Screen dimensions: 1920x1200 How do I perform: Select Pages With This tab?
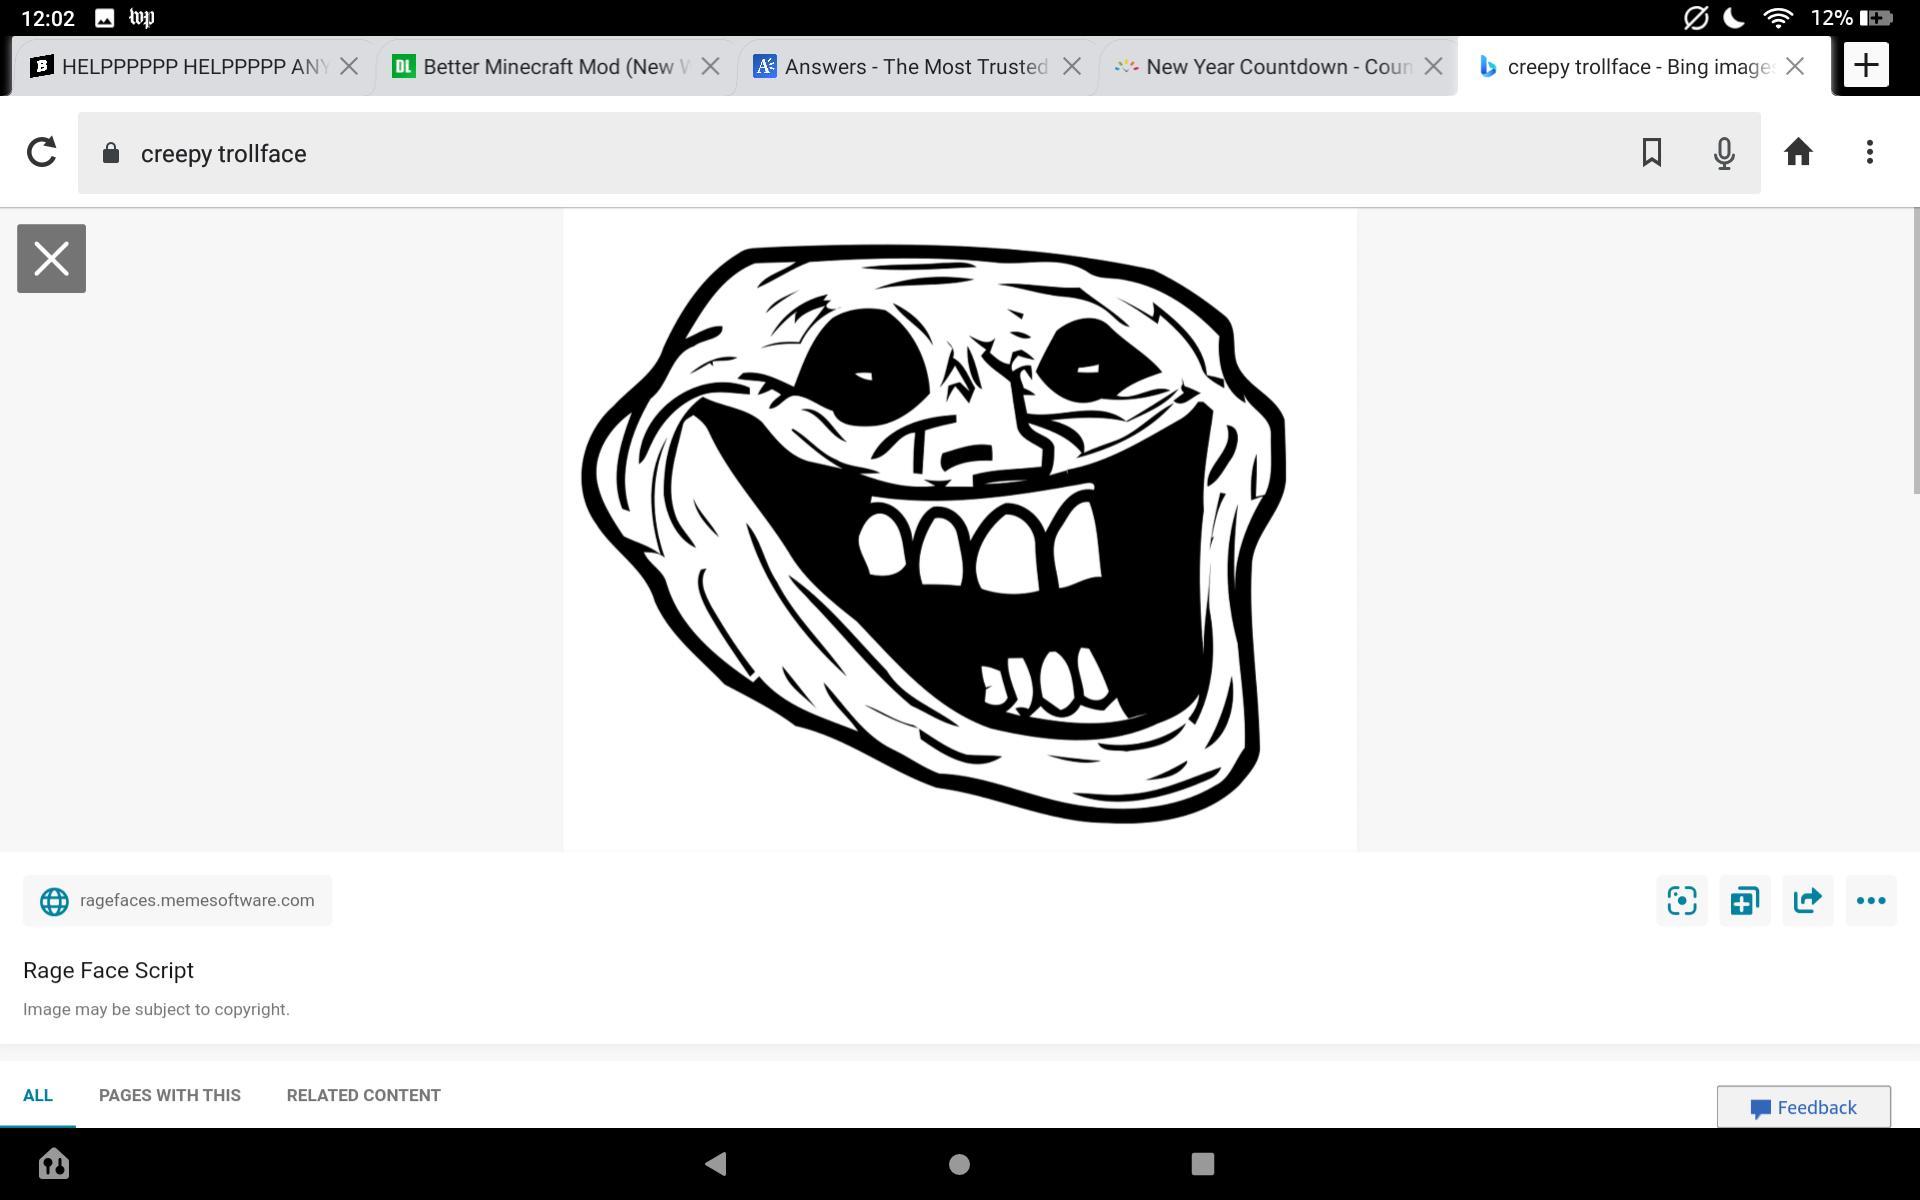[x=169, y=1095]
